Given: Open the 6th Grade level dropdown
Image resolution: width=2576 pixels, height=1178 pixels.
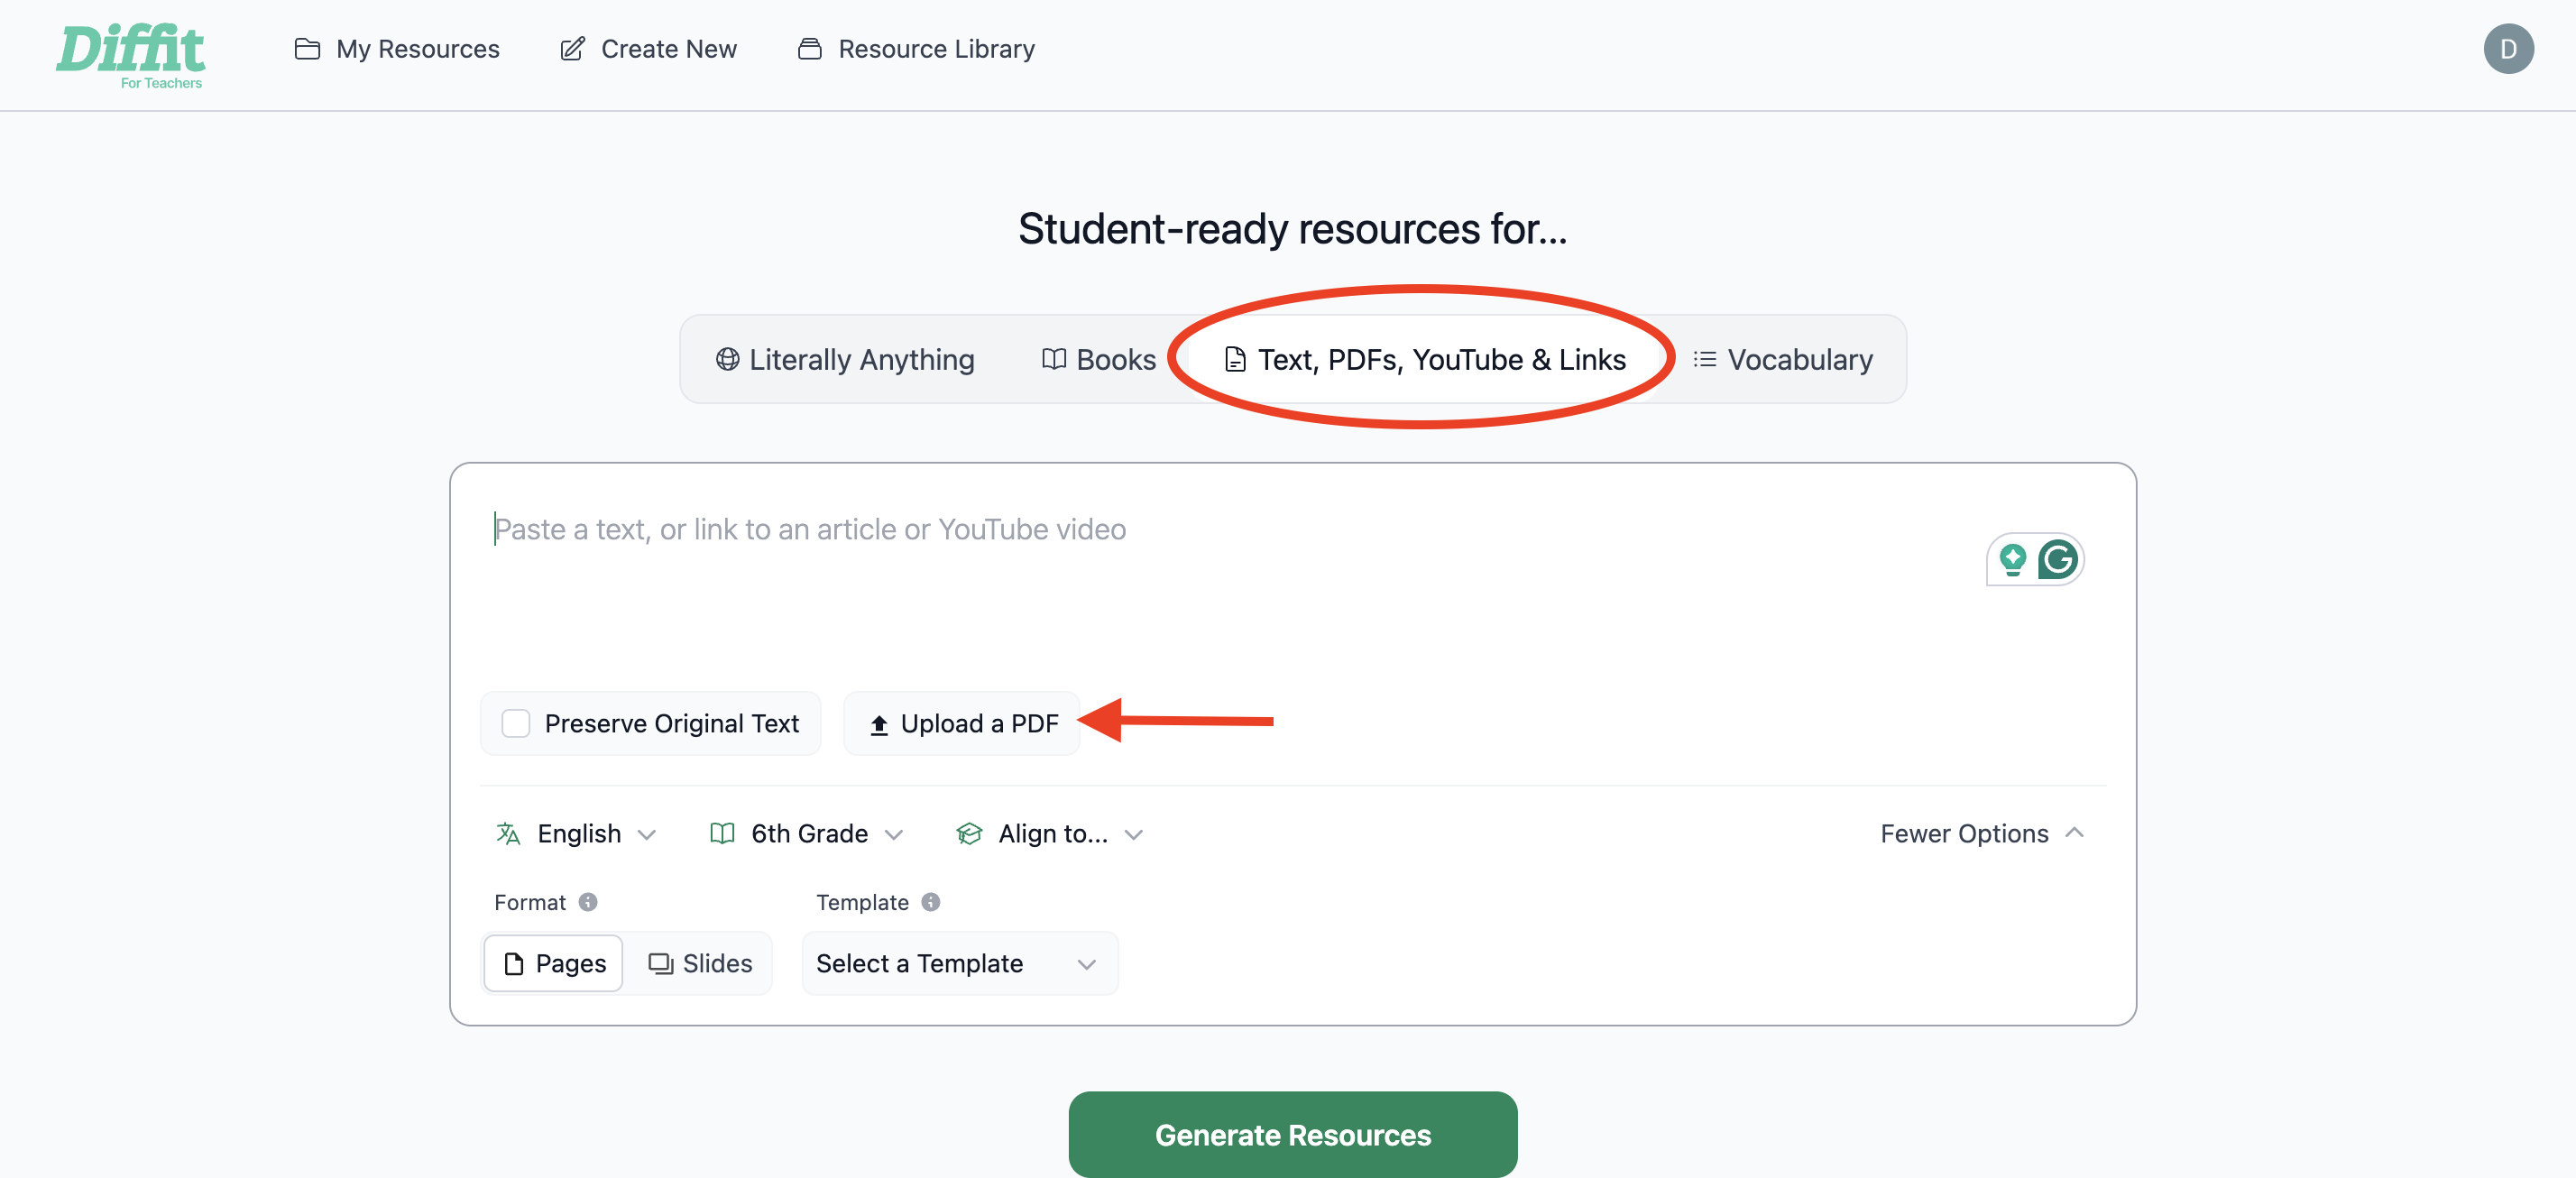Looking at the screenshot, I should coord(806,834).
